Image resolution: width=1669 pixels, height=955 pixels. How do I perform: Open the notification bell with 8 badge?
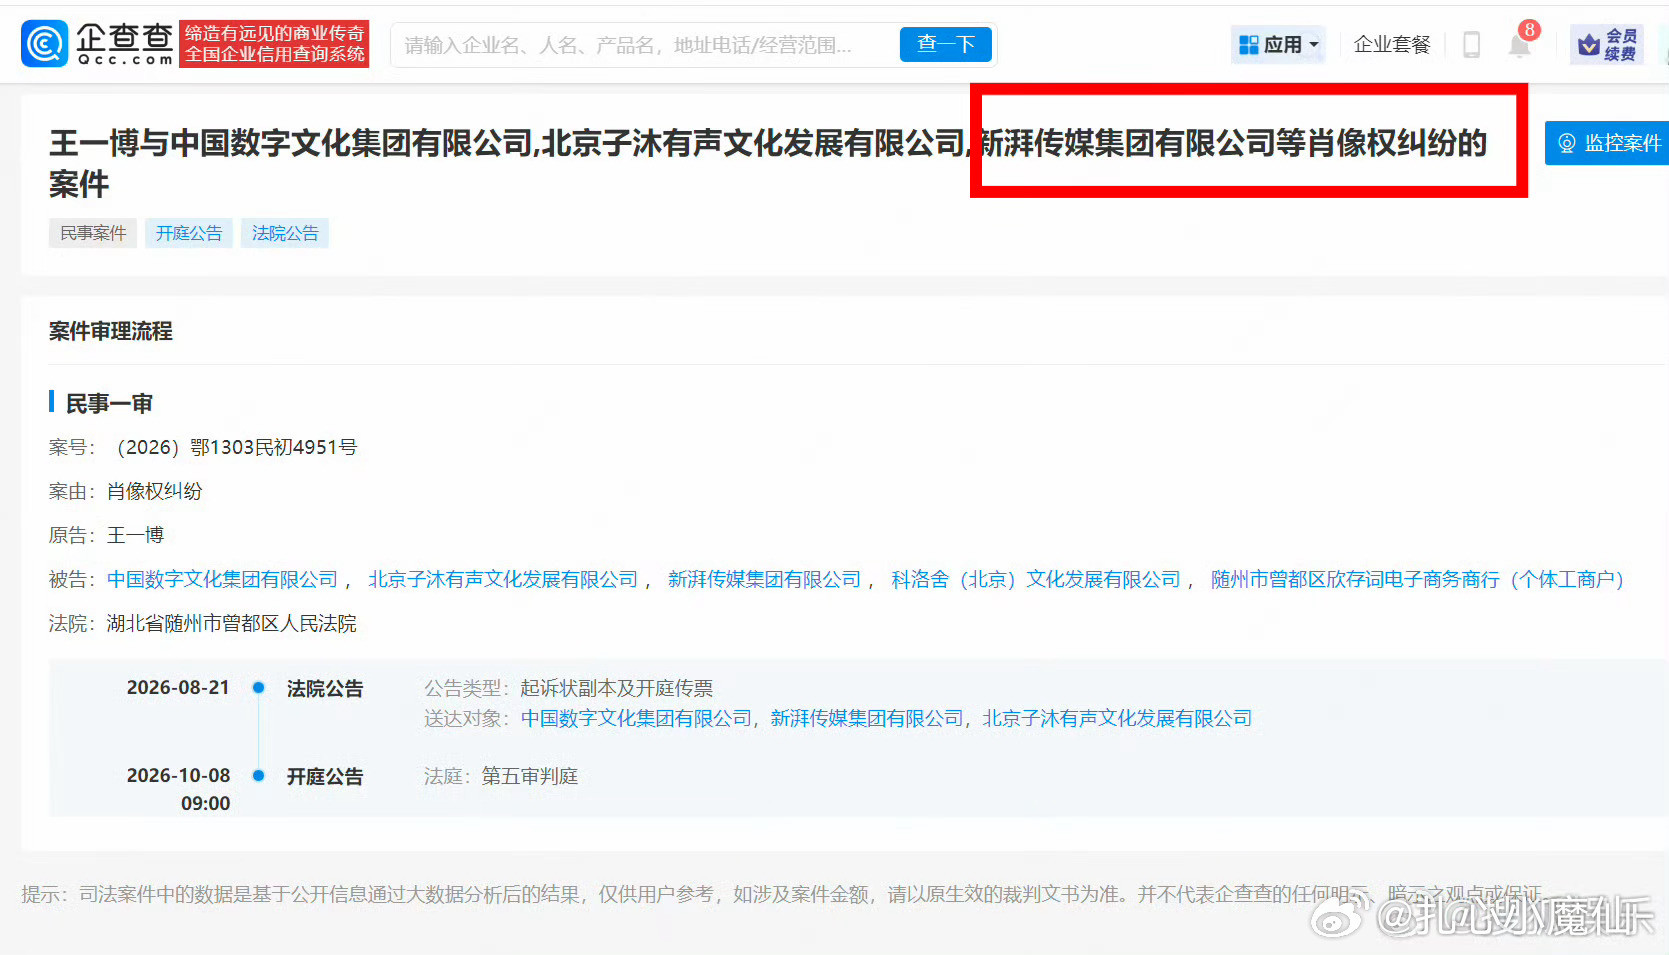pyautogui.click(x=1520, y=44)
